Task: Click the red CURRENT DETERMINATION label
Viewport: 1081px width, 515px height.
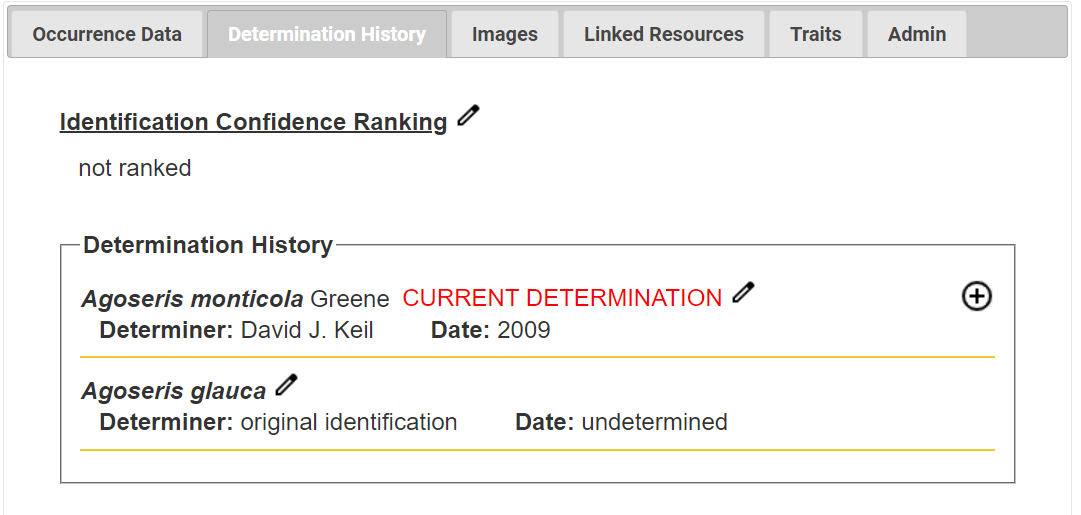Action: coord(563,298)
